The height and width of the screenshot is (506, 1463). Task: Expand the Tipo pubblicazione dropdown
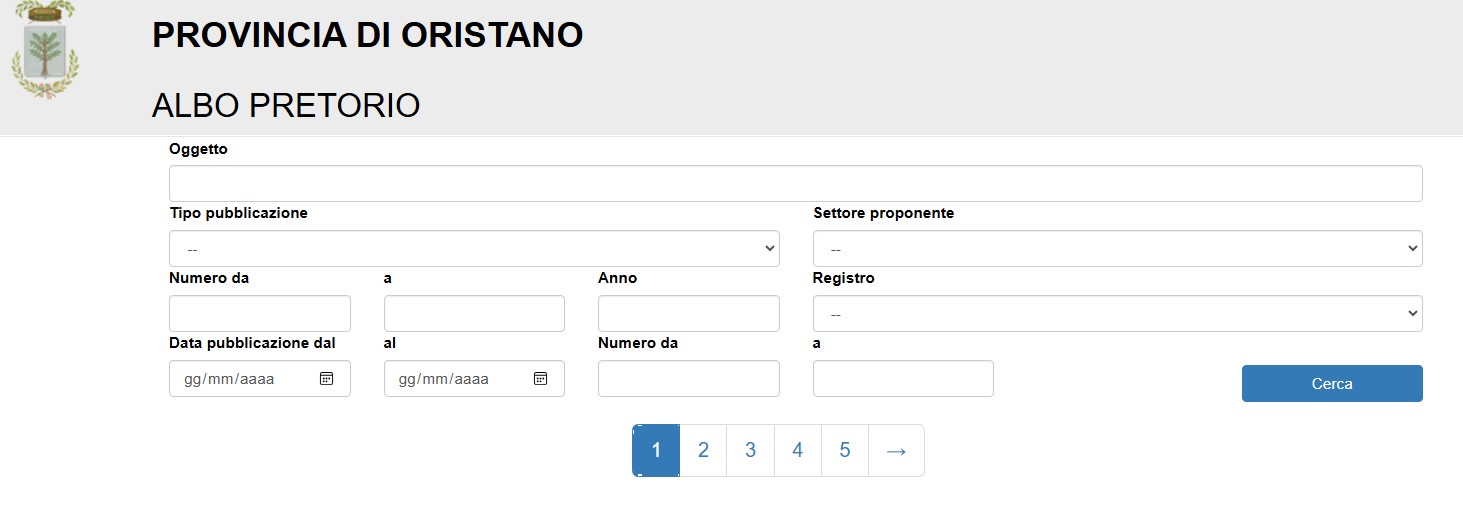coord(474,248)
